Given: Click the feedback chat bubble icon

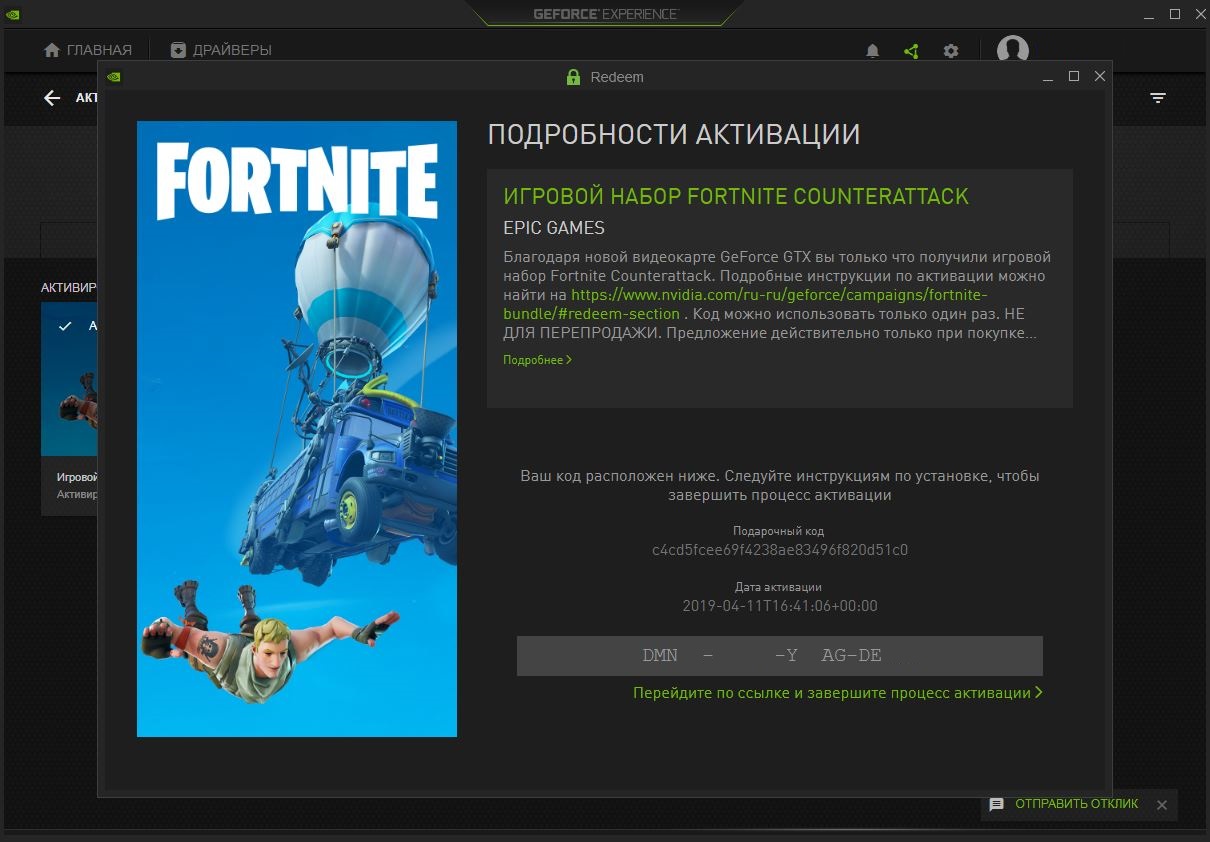Looking at the screenshot, I should point(997,805).
